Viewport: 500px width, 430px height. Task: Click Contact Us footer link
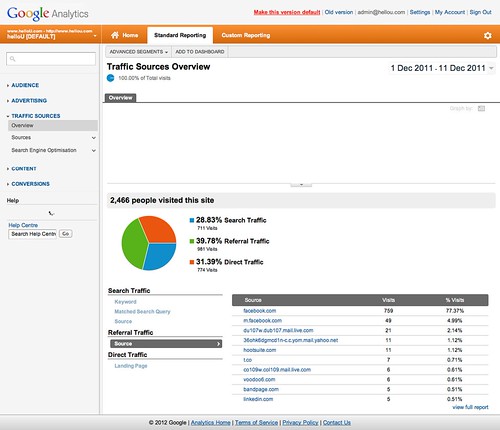(337, 423)
